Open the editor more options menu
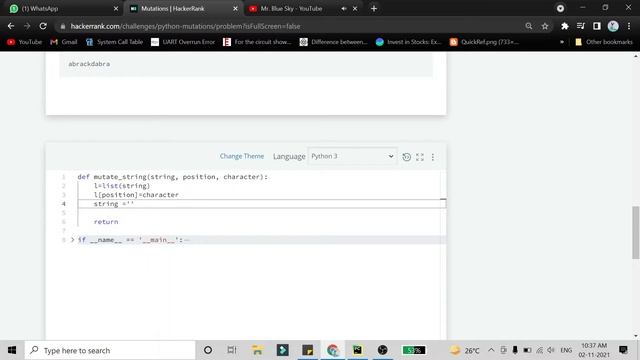The height and width of the screenshot is (360, 640). 433,157
